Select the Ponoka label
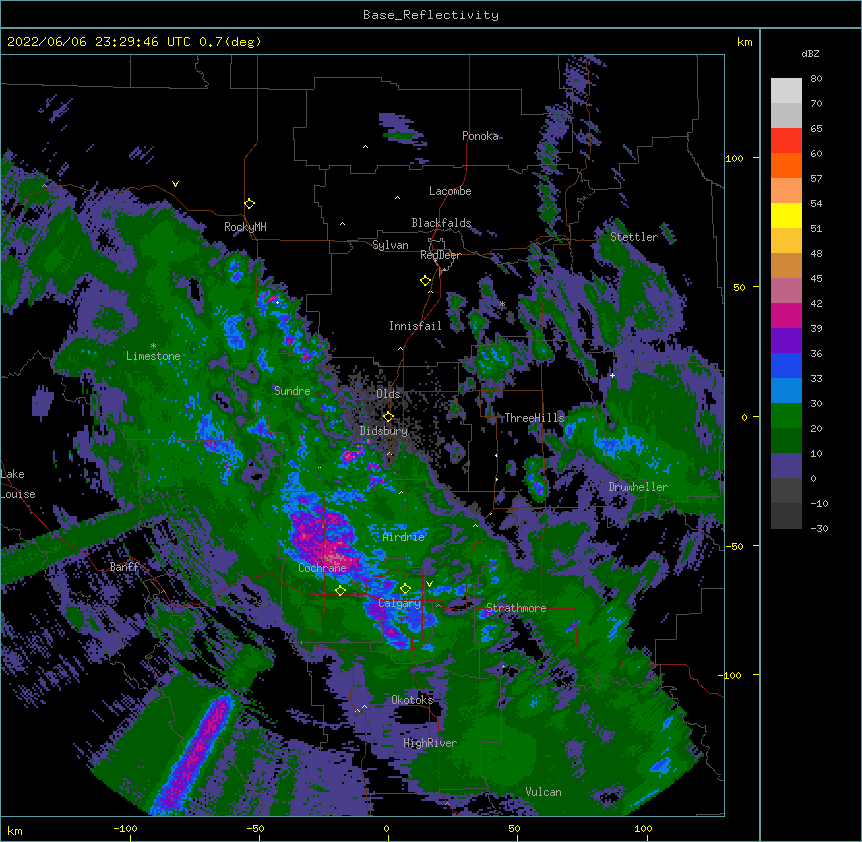862x842 pixels. point(480,136)
